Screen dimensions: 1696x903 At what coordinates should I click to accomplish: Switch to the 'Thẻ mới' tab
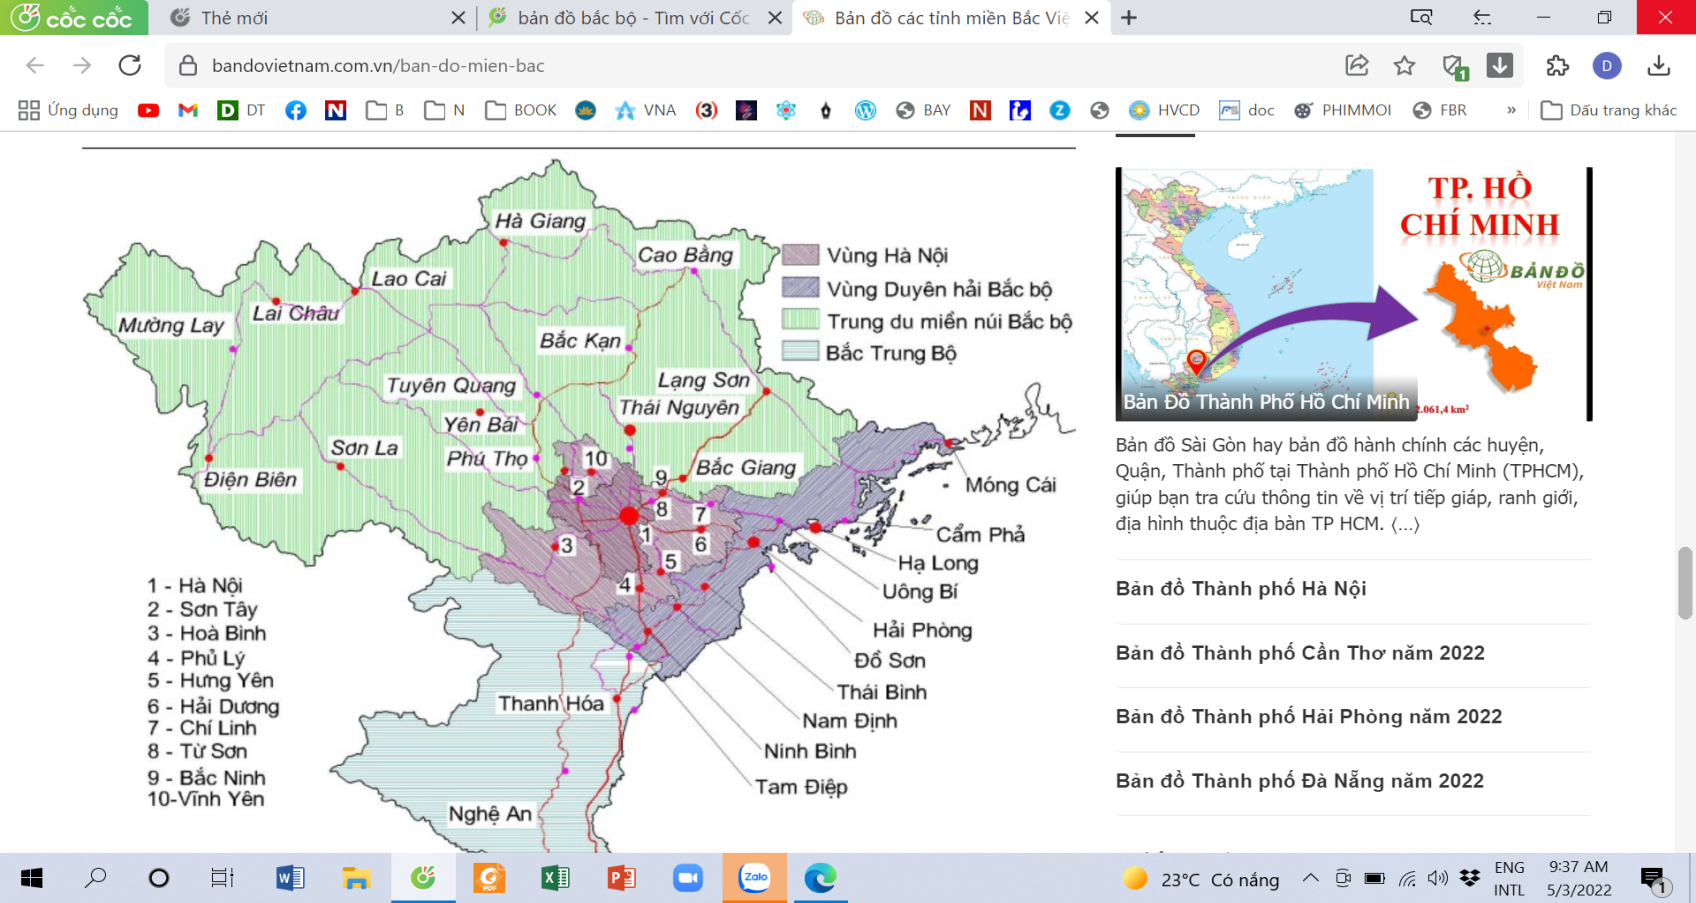[234, 18]
